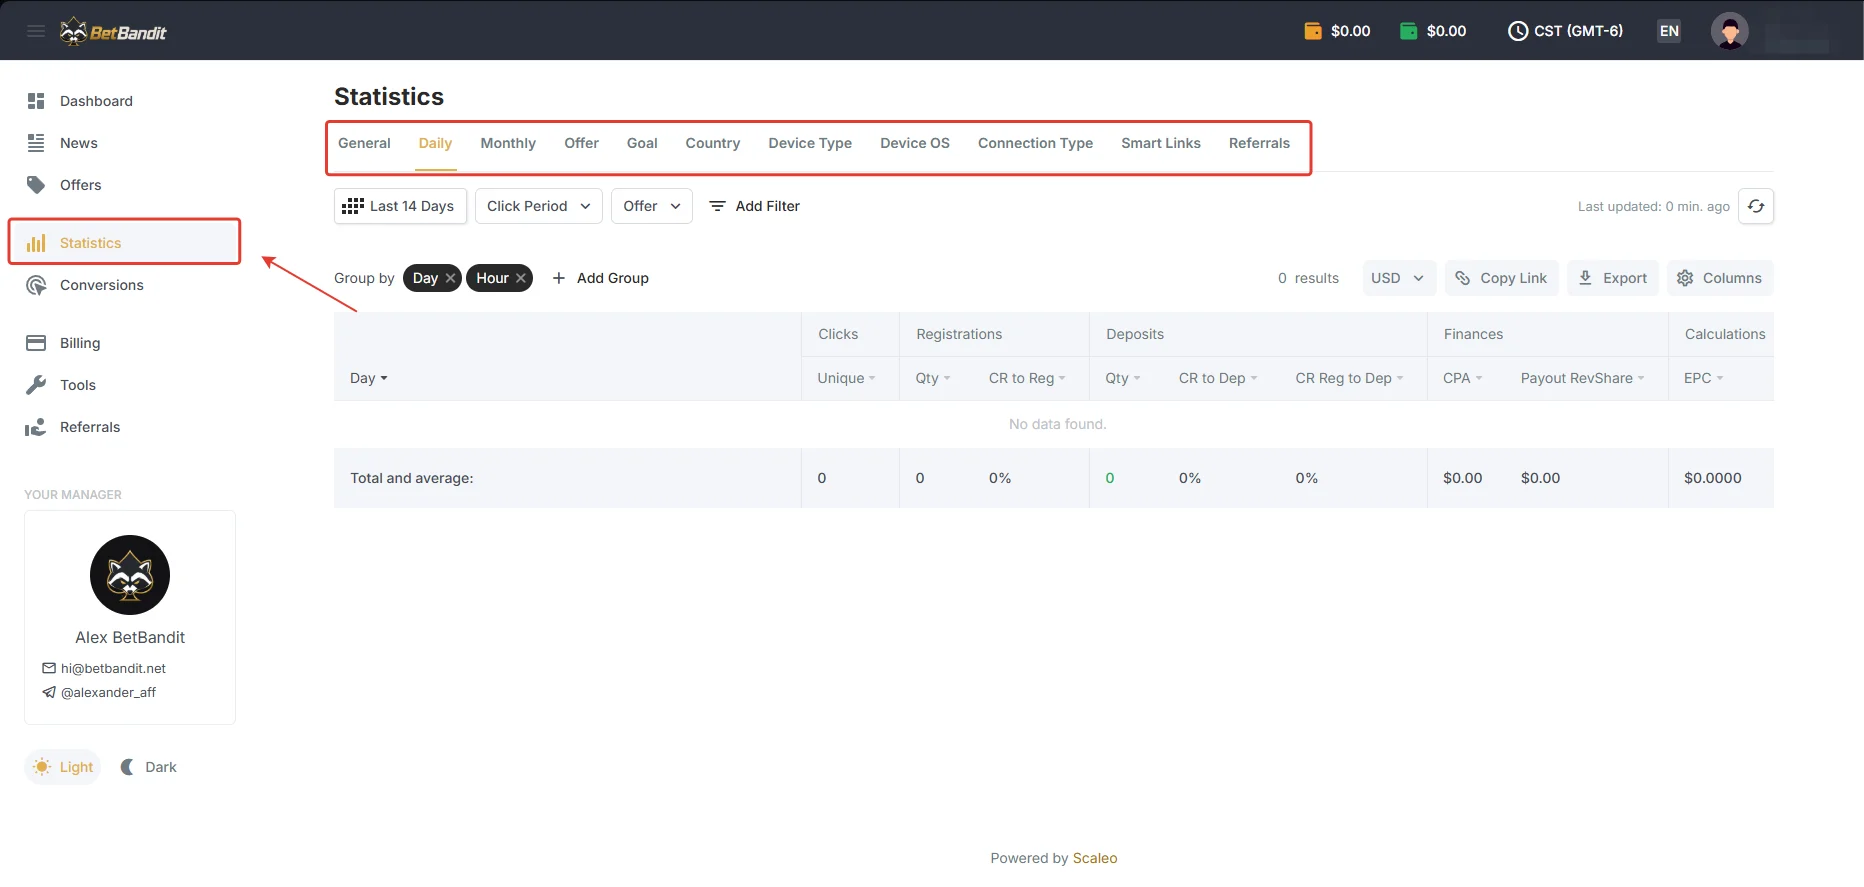Switch to Light theme
The image size is (1864, 887).
pos(63,767)
